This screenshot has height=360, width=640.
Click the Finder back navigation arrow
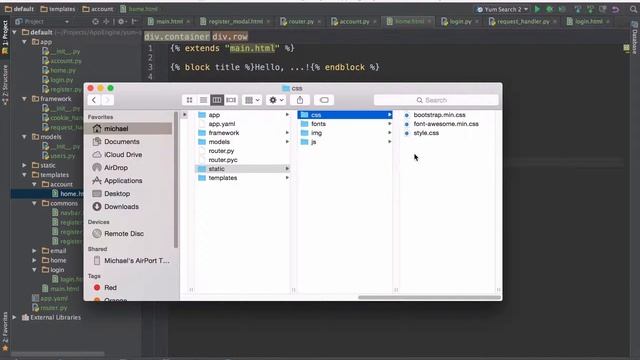(x=94, y=100)
